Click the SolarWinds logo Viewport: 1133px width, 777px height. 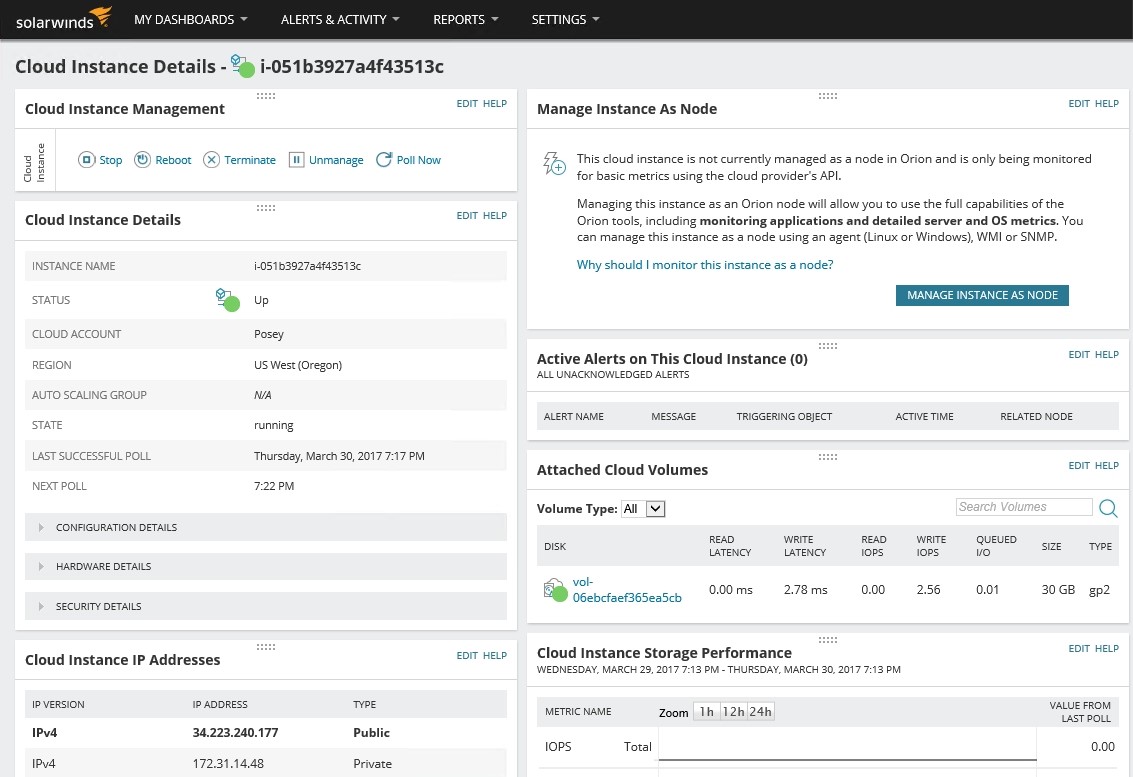coord(64,19)
